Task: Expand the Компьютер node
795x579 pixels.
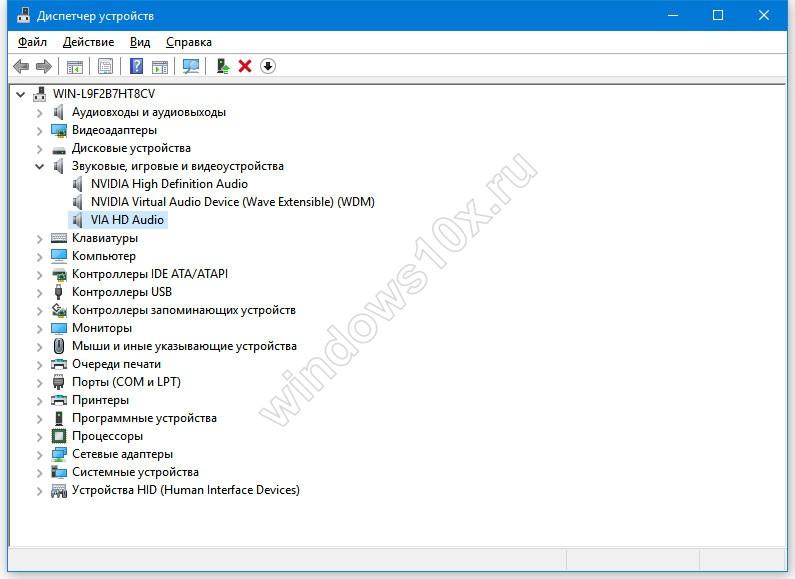Action: (40, 257)
